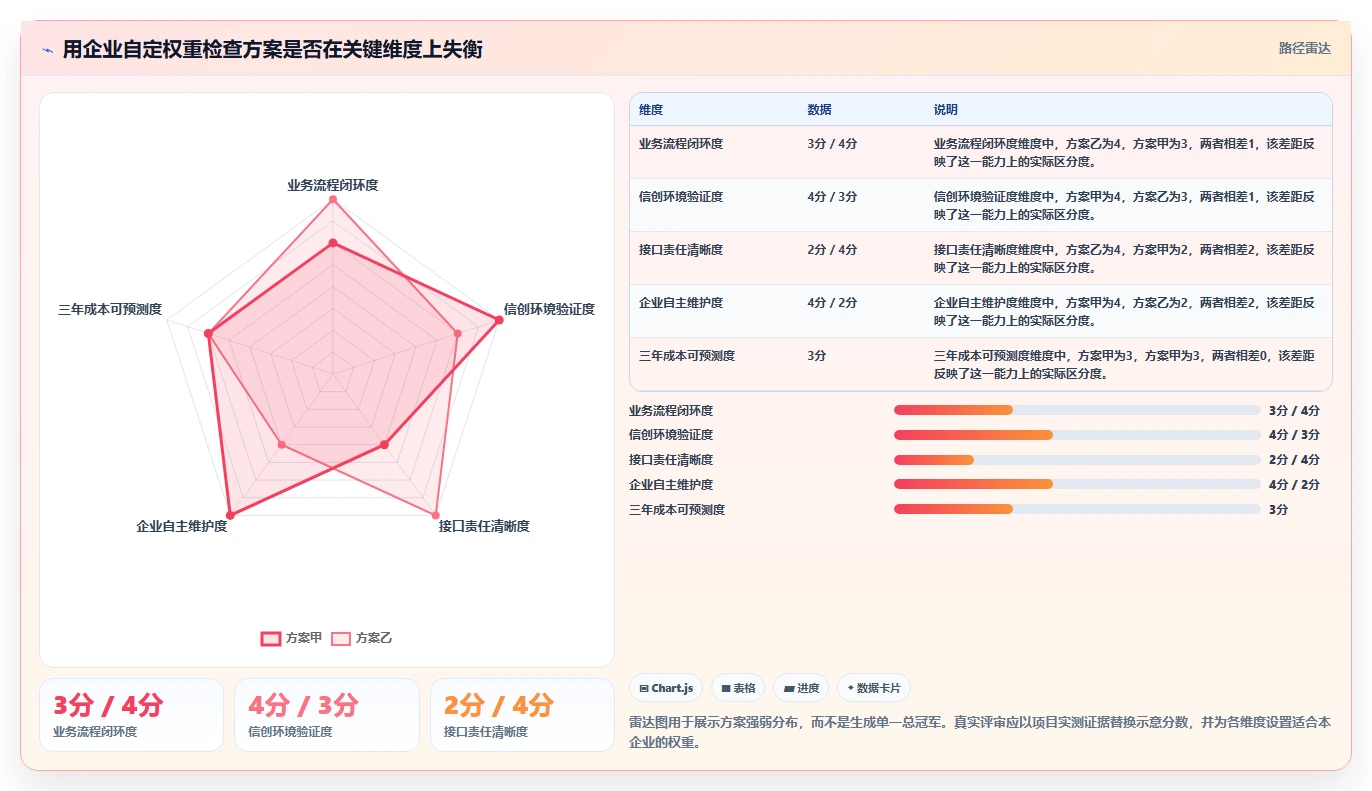Click the 业务流程闭环度 progress bar
The width and height of the screenshot is (1372, 791).
click(x=1077, y=410)
